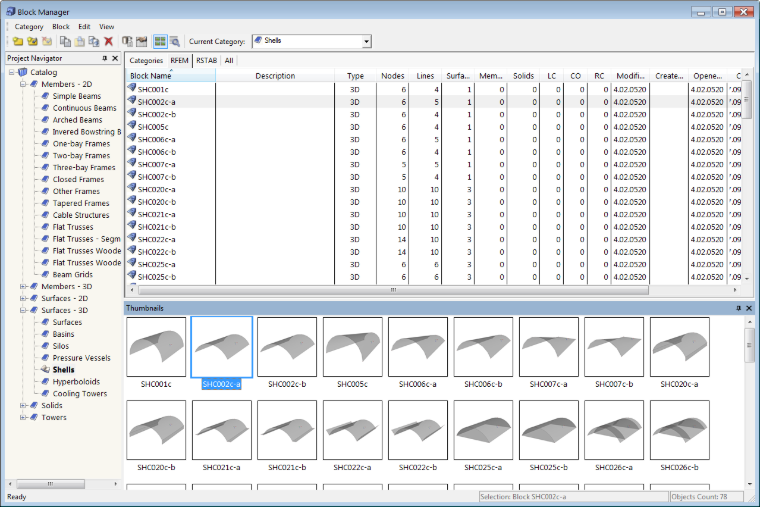Click the Delete Category folder icon
Image resolution: width=760 pixels, height=507 pixels.
tap(47, 42)
